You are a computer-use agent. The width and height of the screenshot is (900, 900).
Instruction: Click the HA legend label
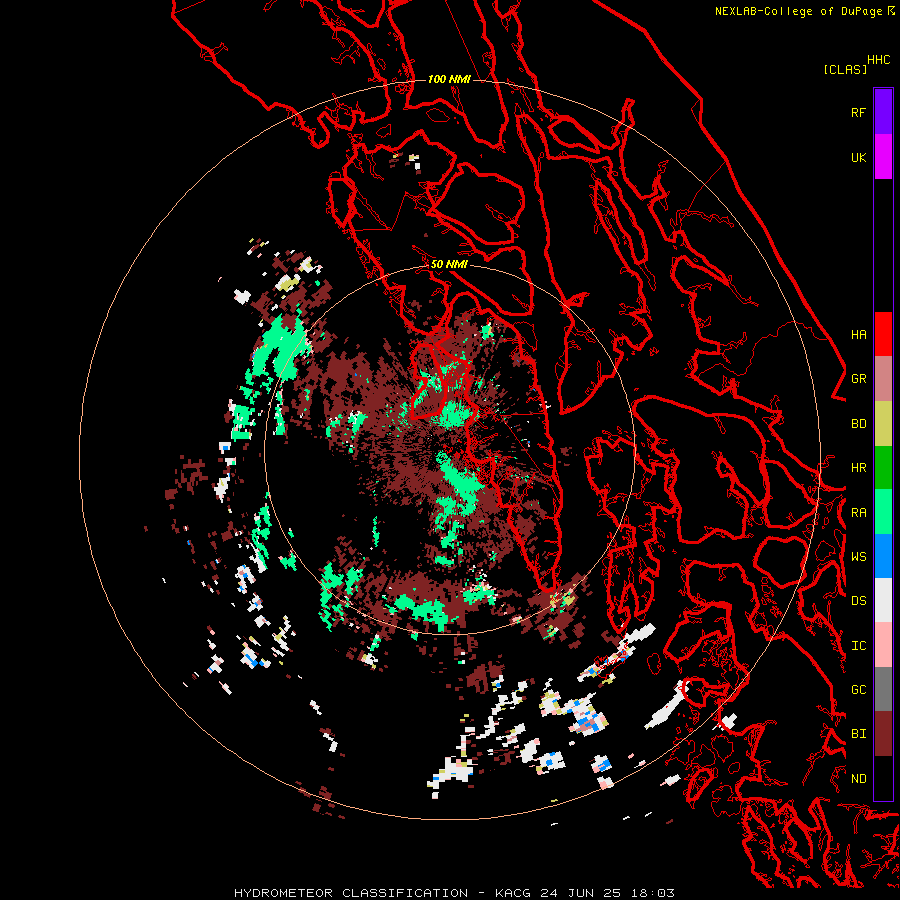pos(858,335)
